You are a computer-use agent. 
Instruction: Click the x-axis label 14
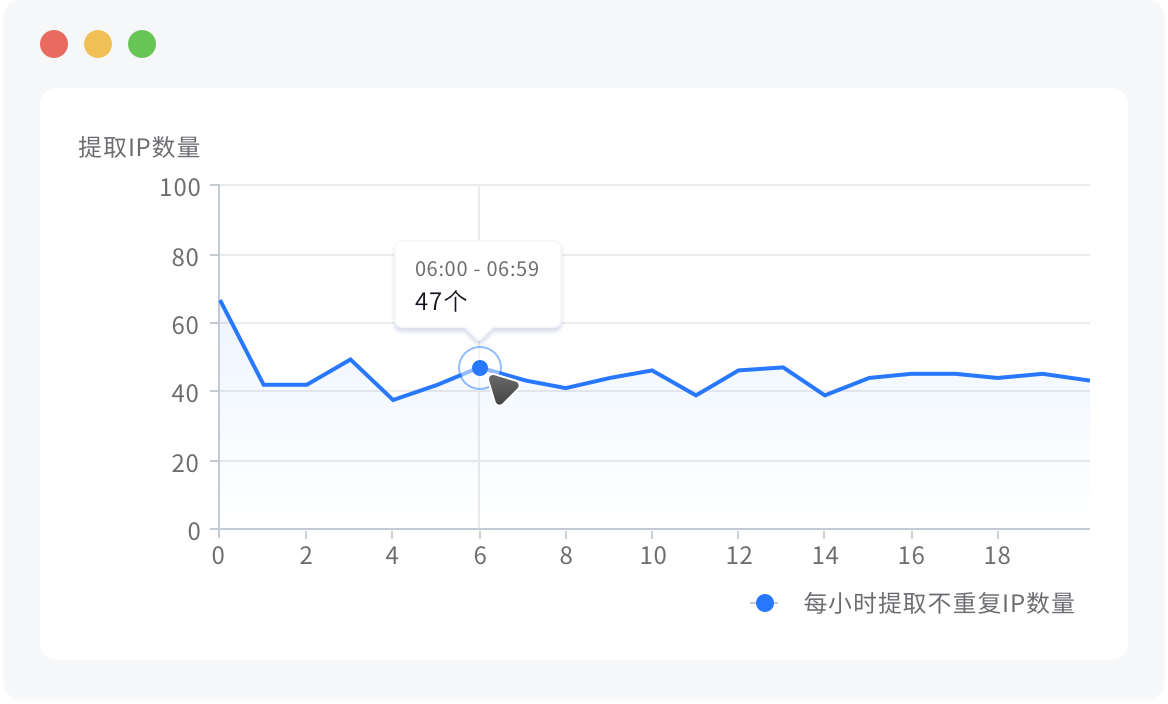(826, 556)
